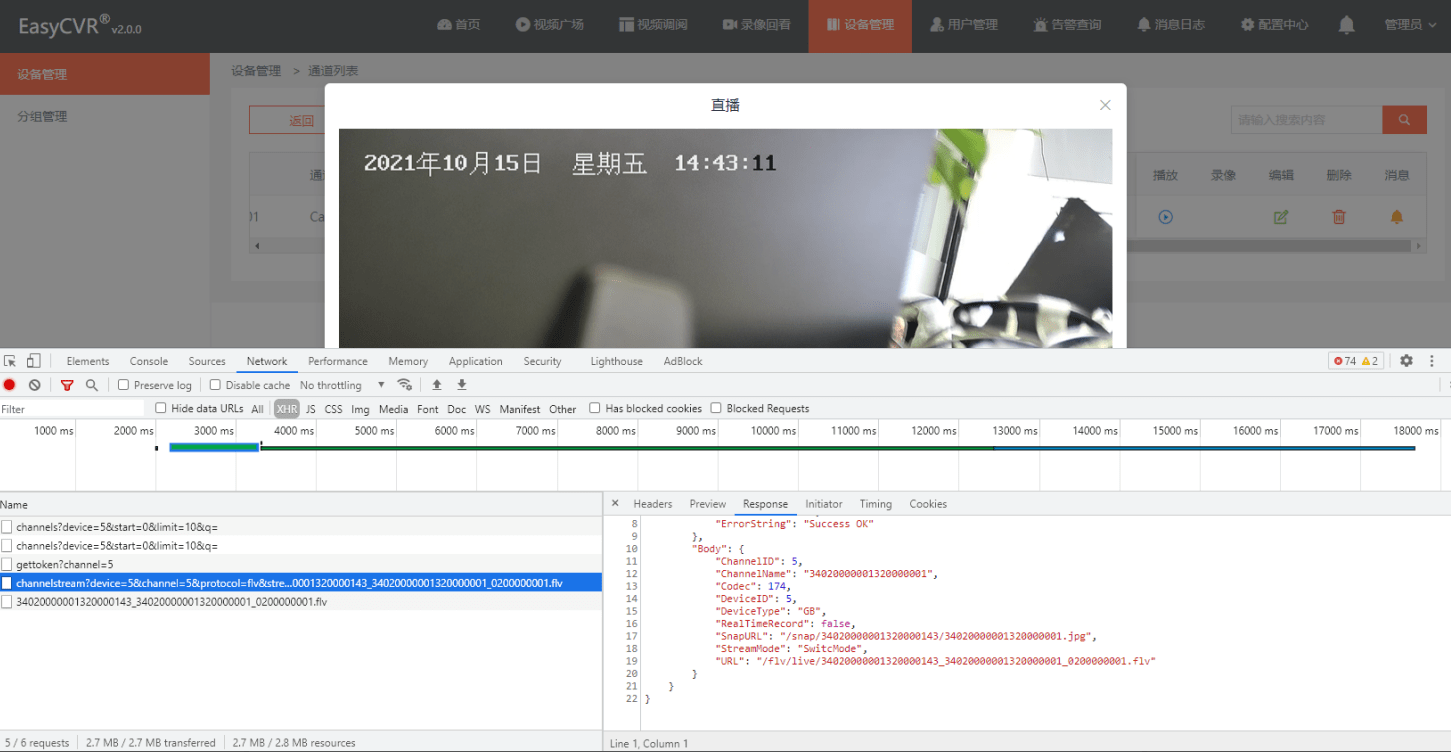
Task: Check Hide data URLs option
Action: (x=161, y=408)
